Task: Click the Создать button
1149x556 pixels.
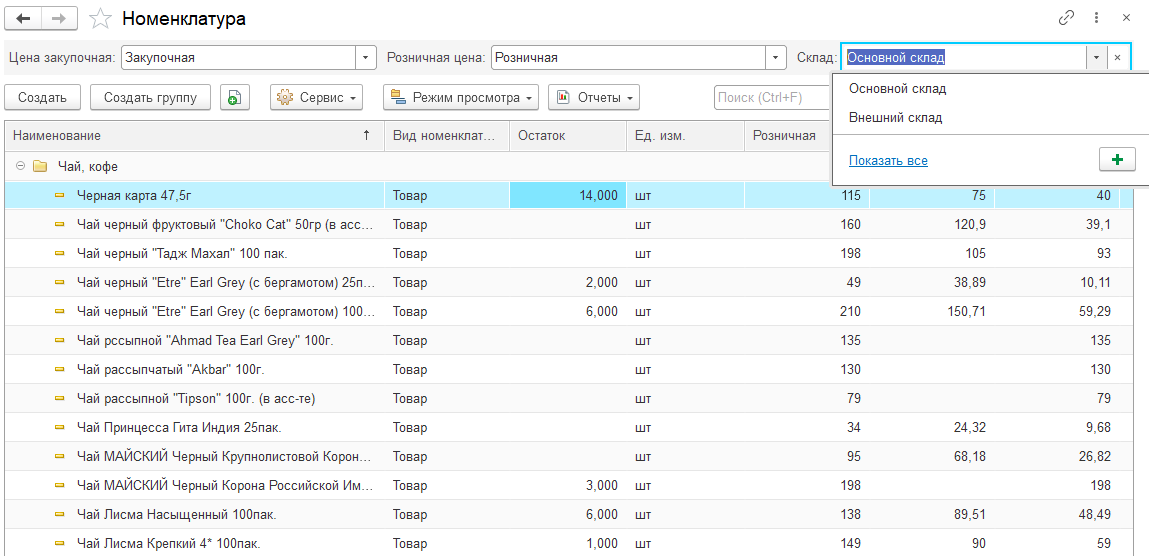Action: [x=43, y=97]
